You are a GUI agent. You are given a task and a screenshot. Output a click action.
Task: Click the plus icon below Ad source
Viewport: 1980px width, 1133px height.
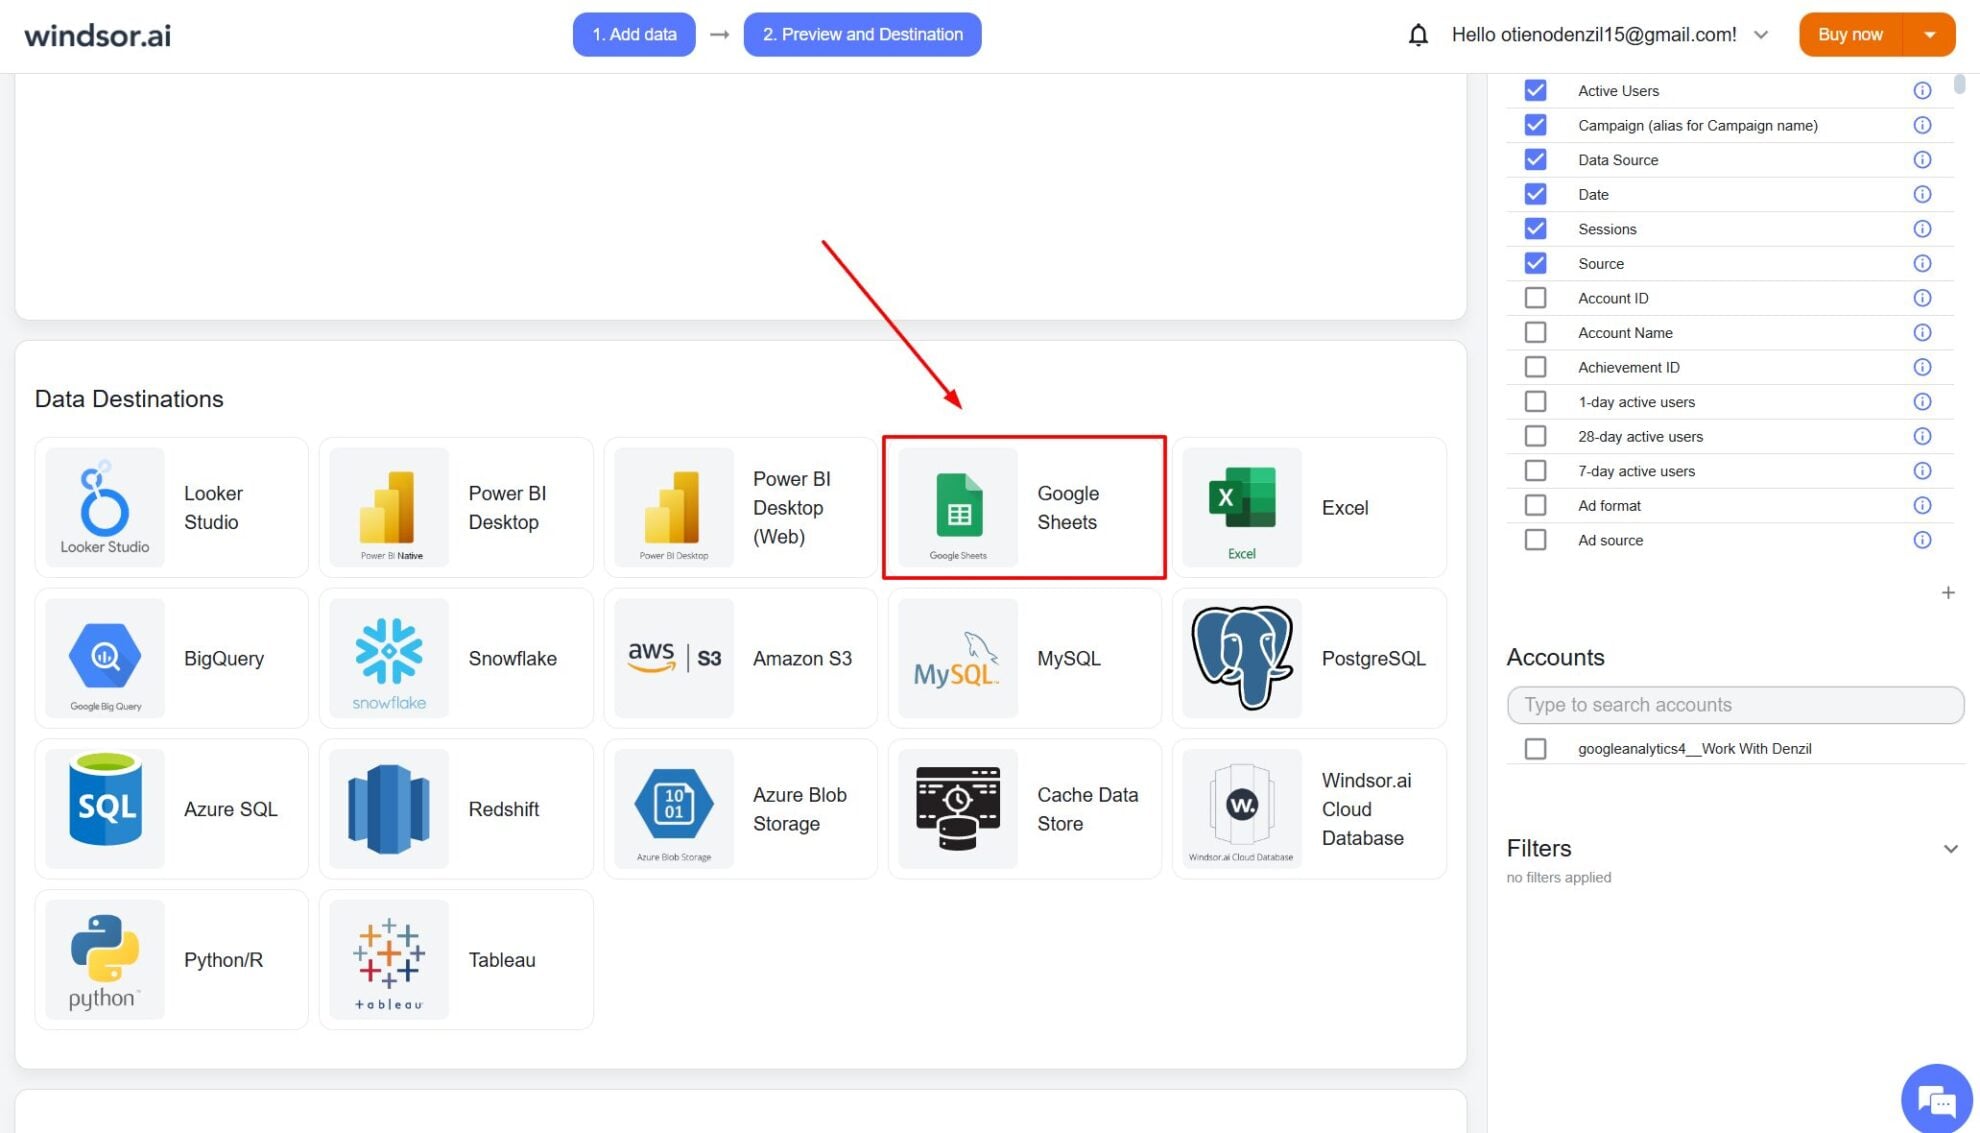coord(1948,592)
